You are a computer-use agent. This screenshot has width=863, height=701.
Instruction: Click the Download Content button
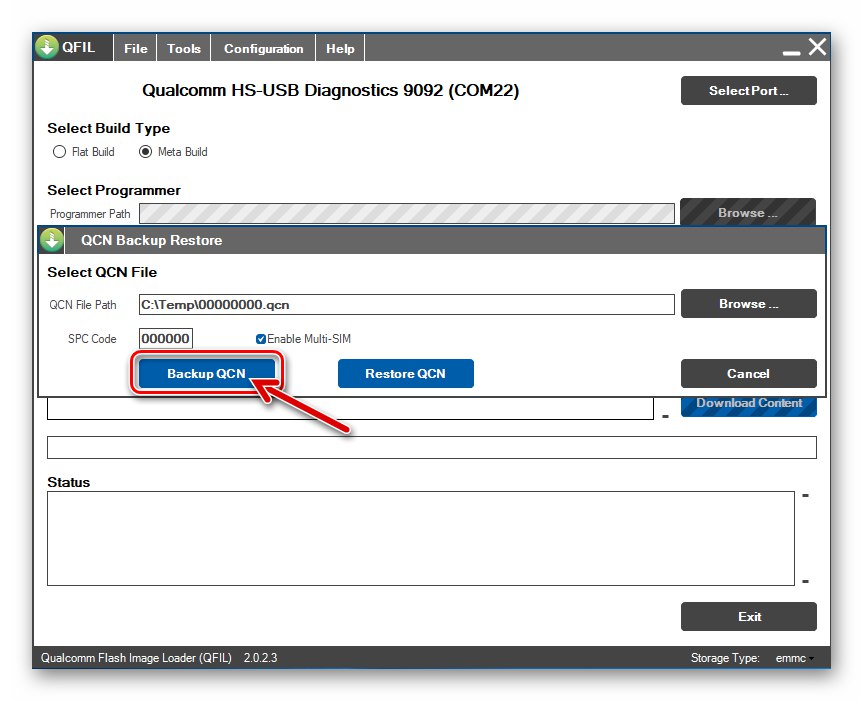click(x=749, y=406)
